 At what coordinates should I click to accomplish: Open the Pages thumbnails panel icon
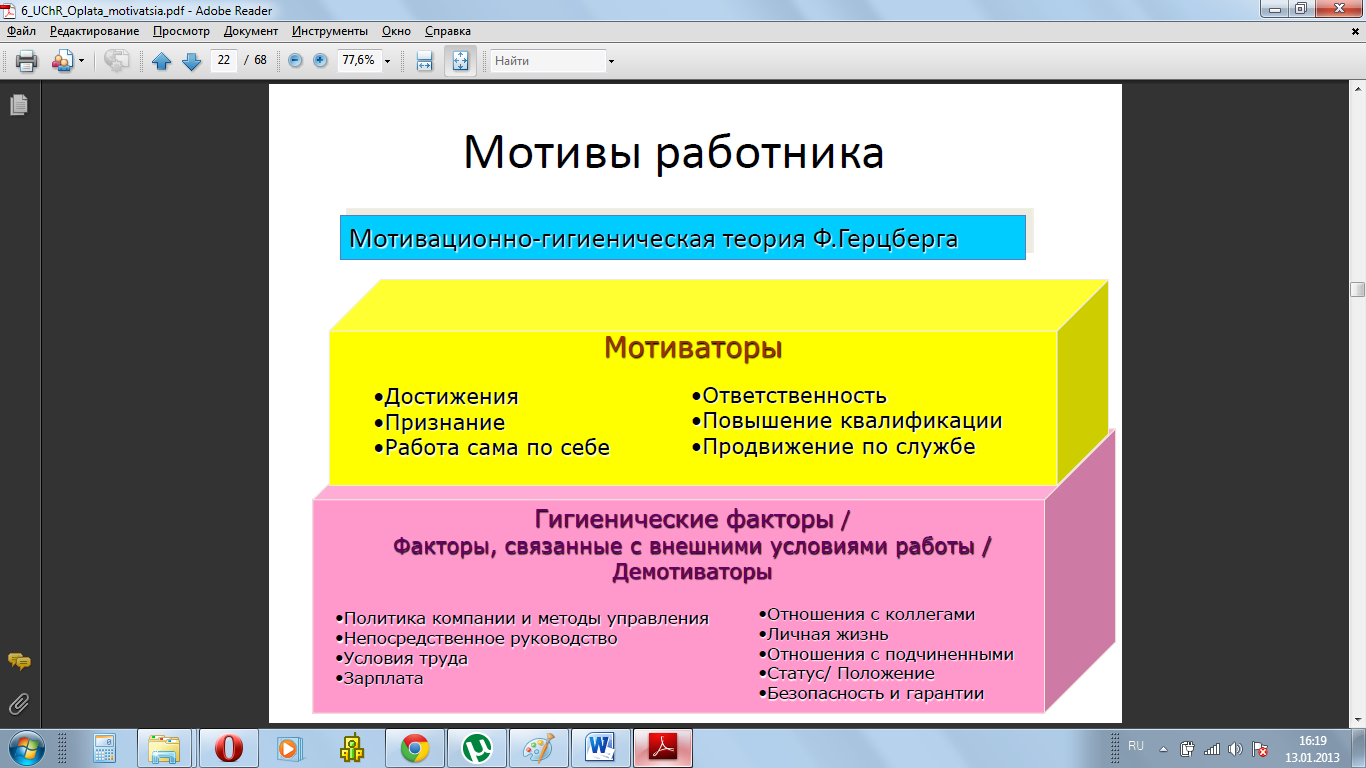coord(18,105)
